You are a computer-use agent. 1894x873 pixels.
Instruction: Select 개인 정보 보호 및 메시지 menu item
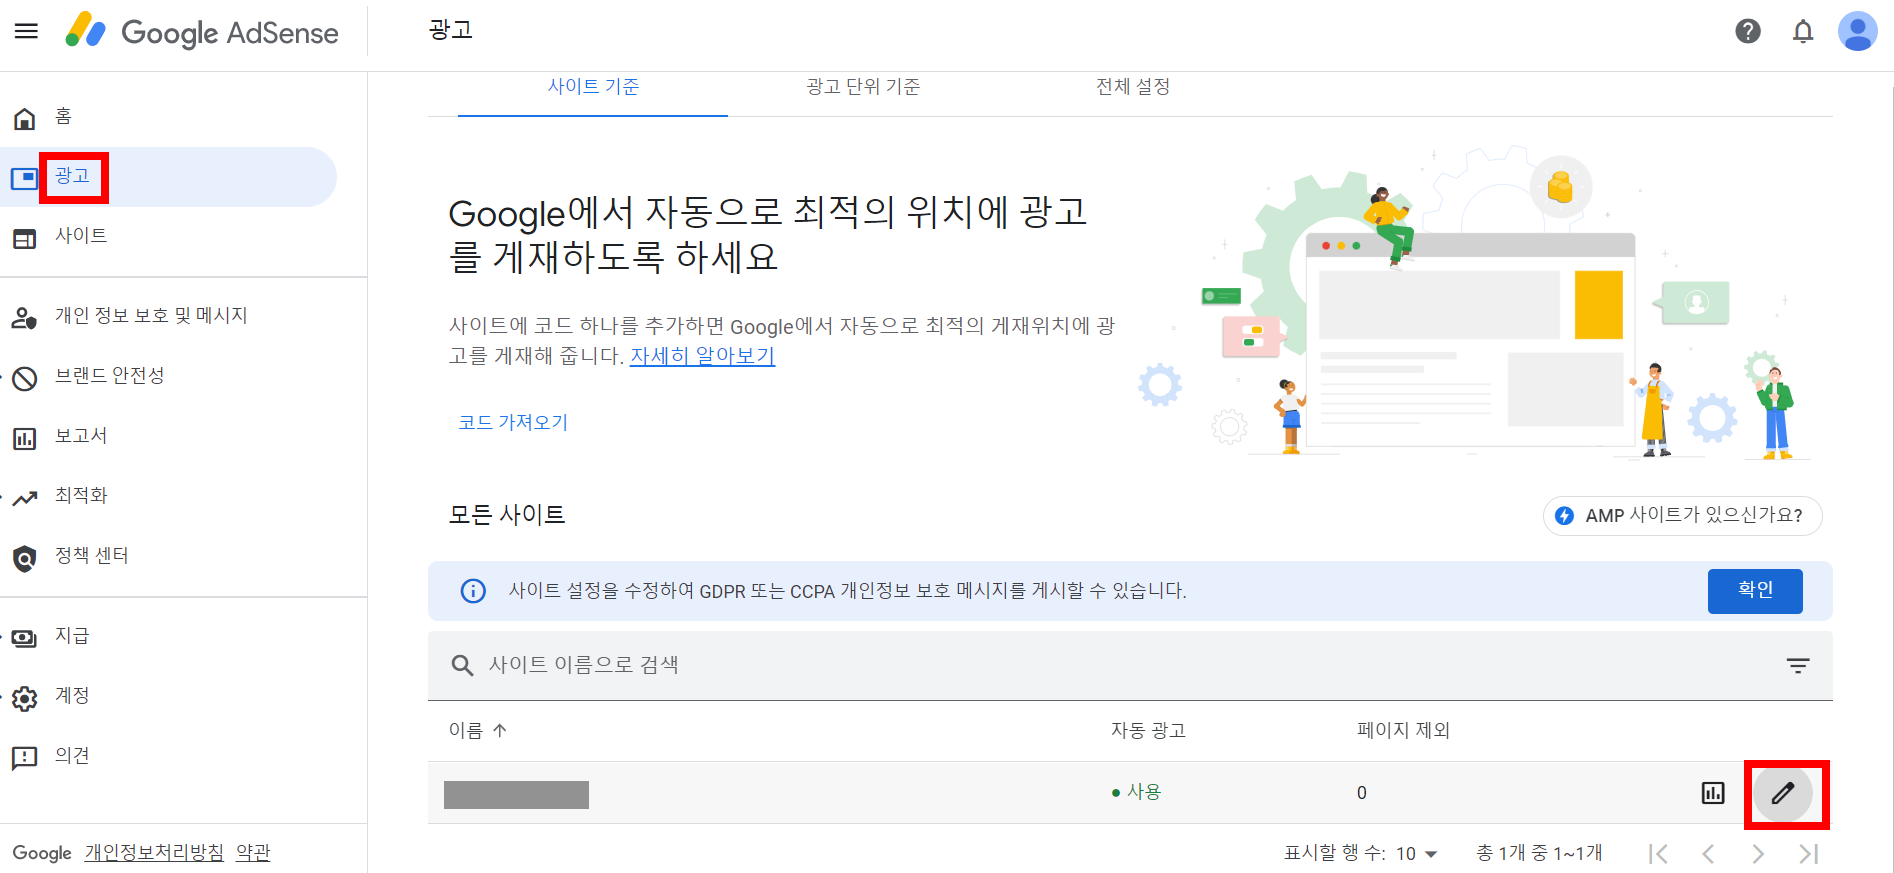click(151, 316)
